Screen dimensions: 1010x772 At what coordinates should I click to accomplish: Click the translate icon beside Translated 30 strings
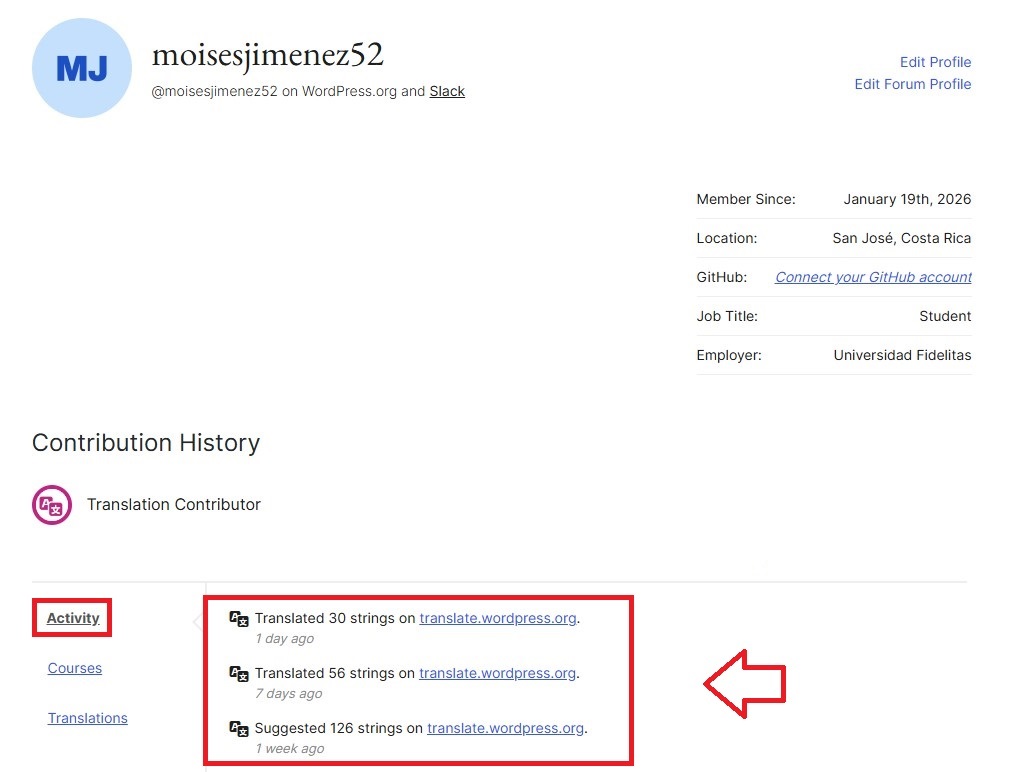click(x=239, y=619)
